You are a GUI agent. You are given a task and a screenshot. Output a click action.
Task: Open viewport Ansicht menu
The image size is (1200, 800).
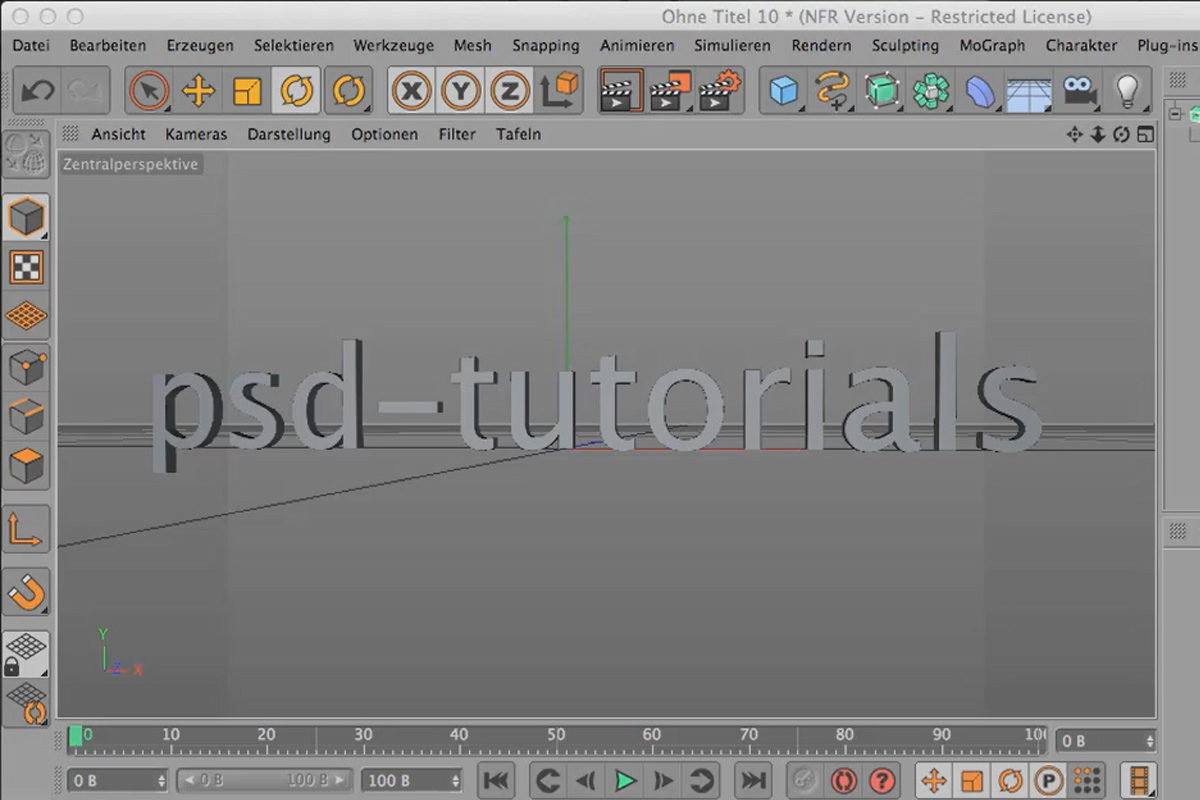tap(119, 134)
